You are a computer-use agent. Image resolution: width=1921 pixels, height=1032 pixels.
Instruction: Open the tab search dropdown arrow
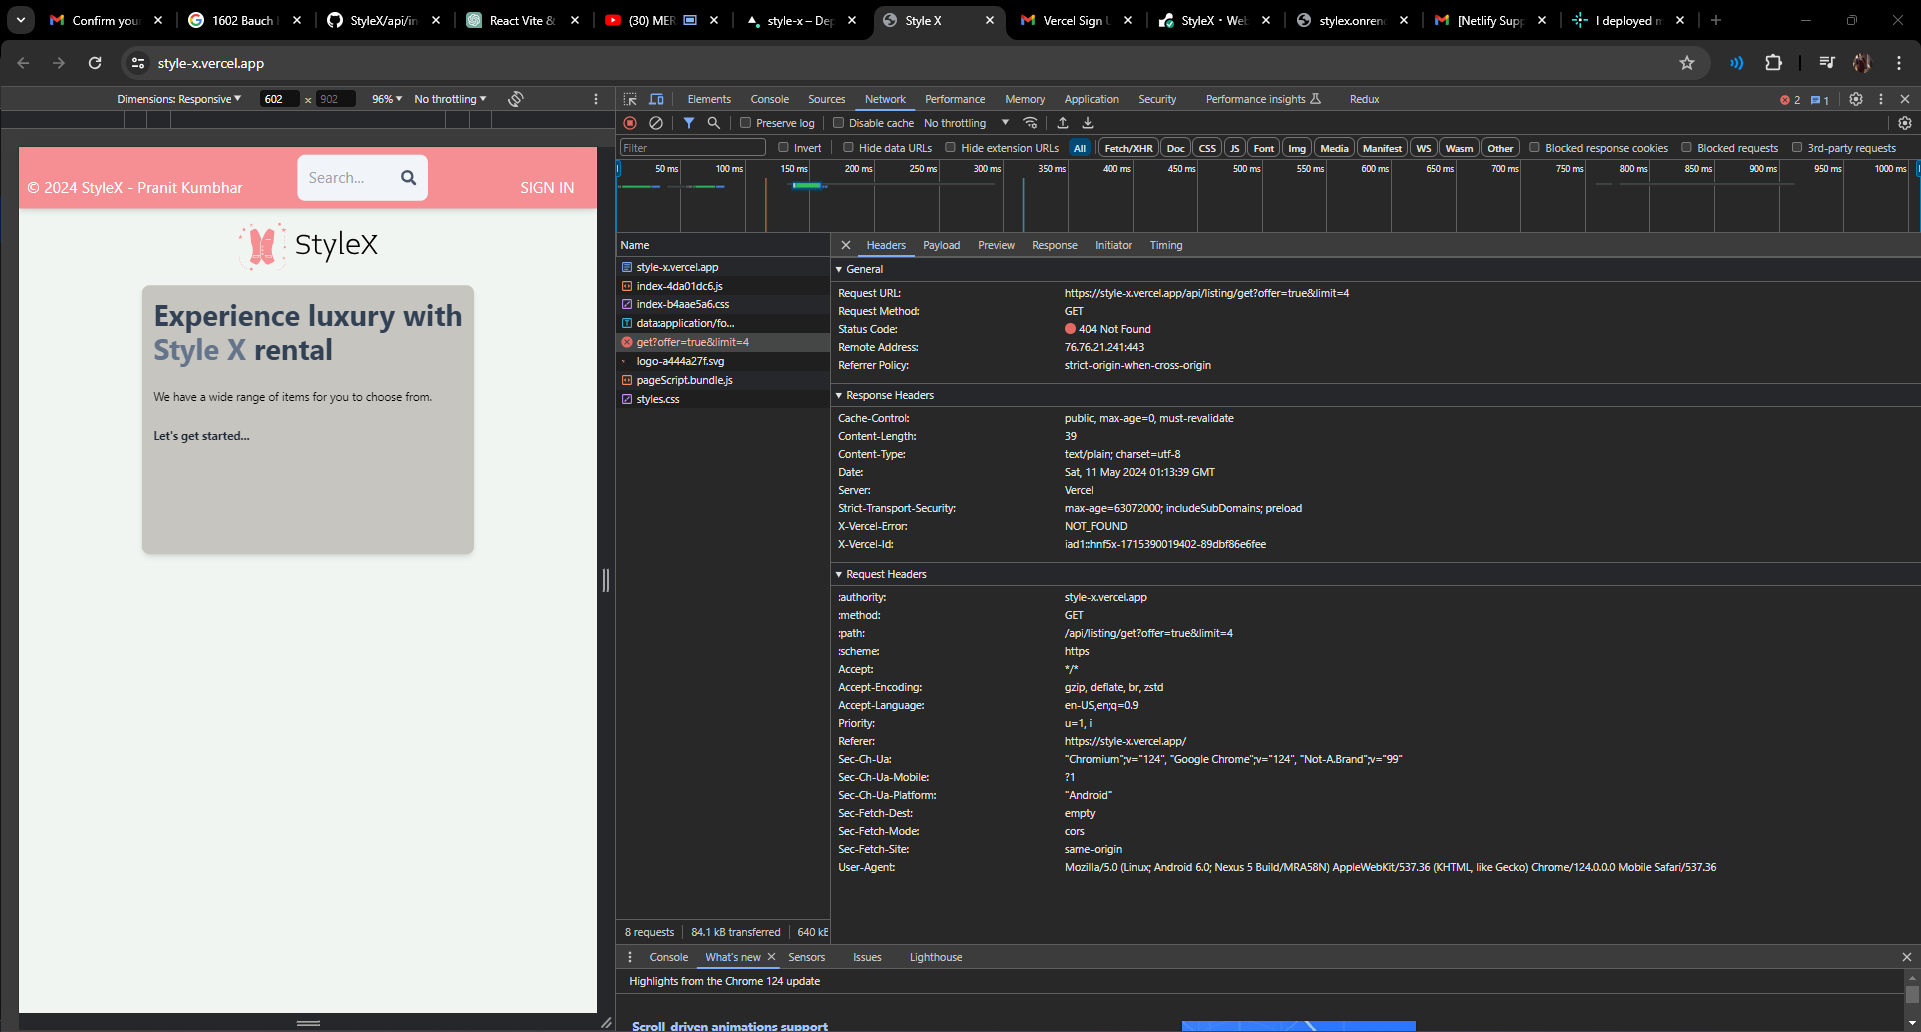coord(21,20)
